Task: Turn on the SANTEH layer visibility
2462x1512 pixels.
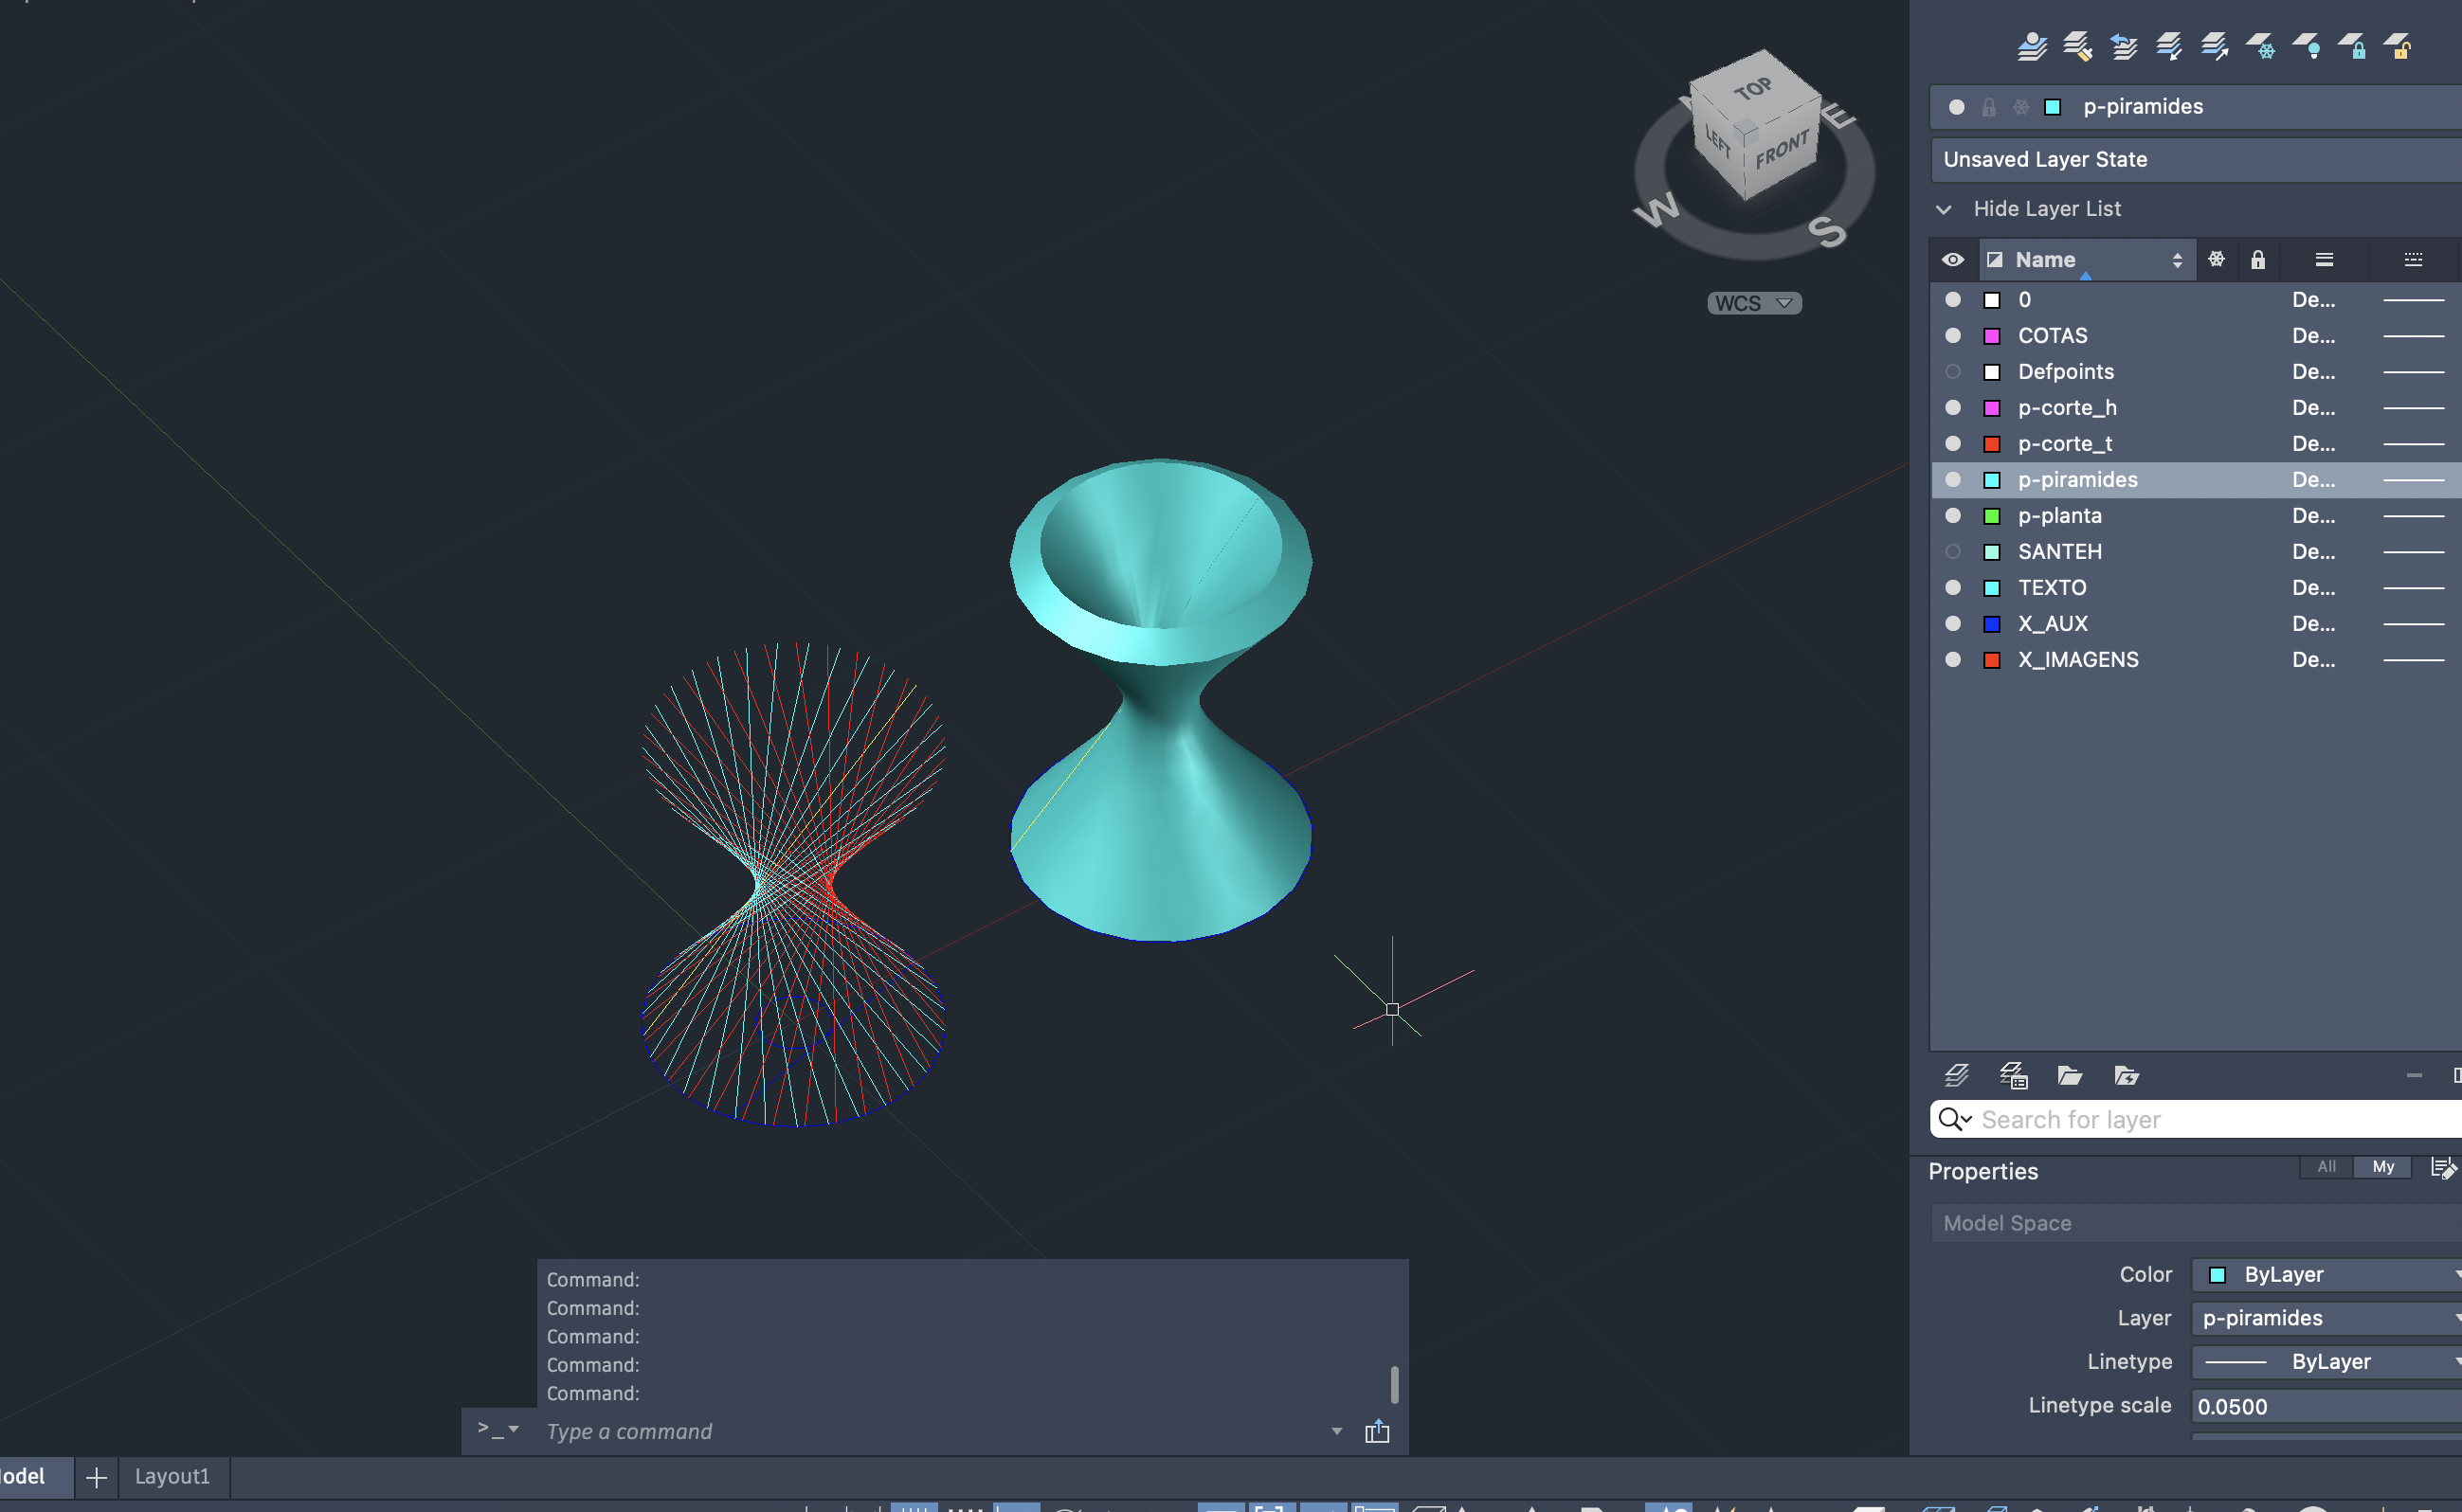Action: (x=1953, y=551)
